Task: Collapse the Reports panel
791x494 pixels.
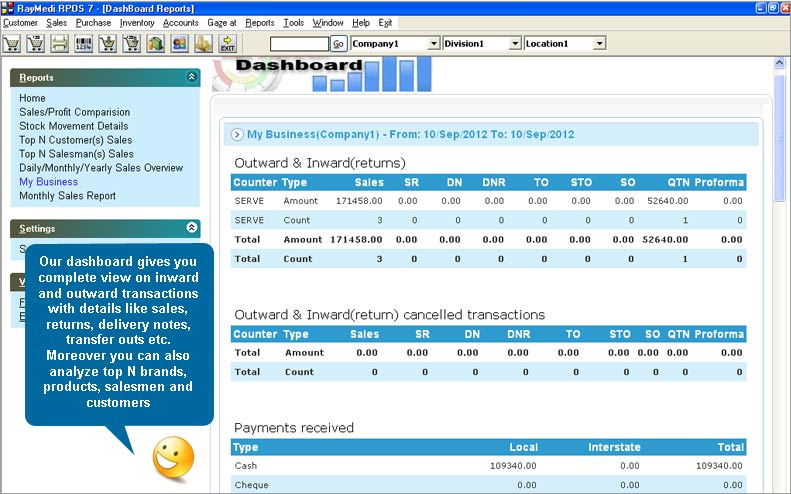Action: [x=192, y=77]
